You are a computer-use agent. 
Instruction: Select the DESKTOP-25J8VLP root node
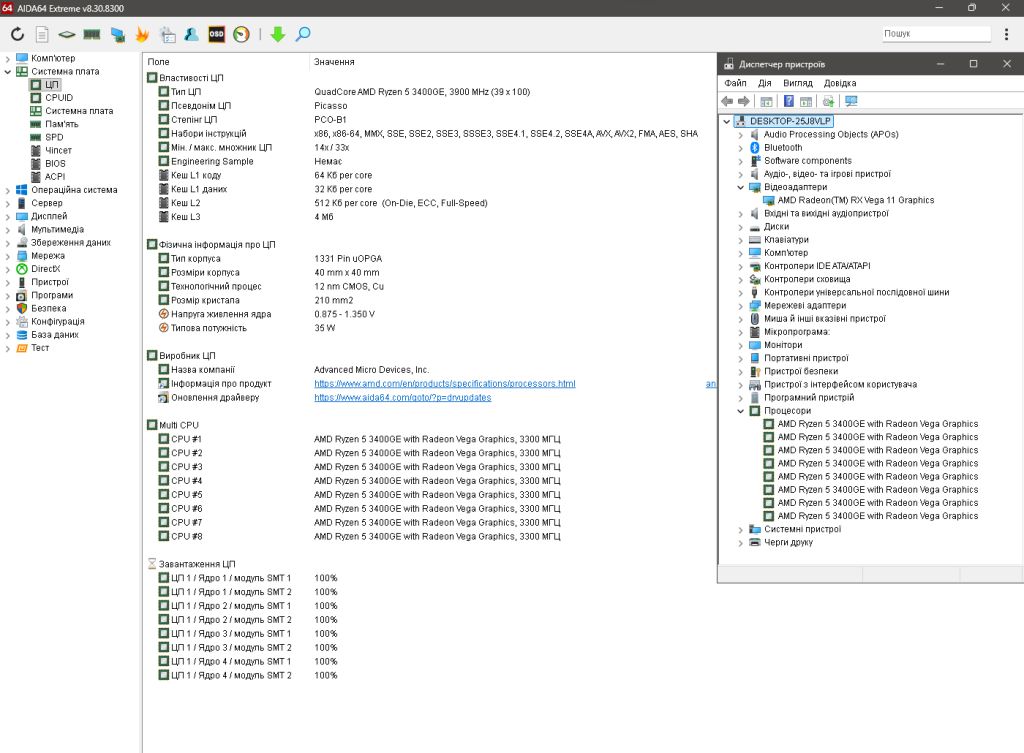[x=790, y=121]
